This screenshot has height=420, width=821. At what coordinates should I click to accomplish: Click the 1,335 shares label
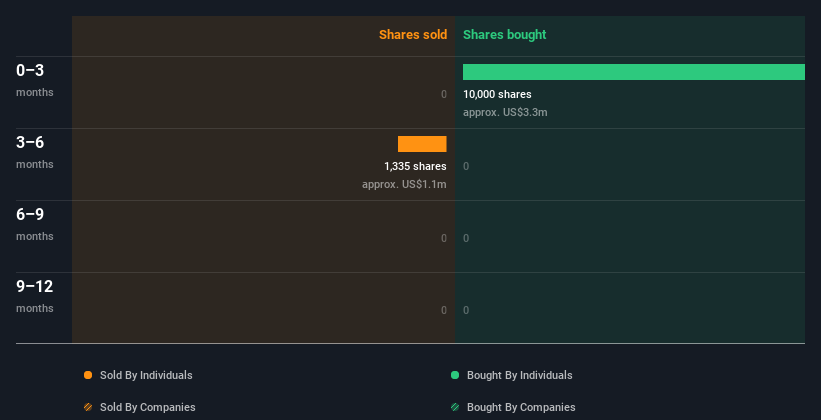[x=415, y=167]
